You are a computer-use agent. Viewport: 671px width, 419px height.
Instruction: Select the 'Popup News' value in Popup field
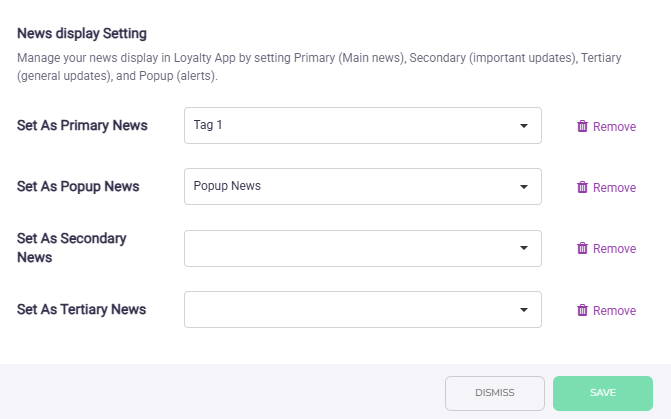[227, 186]
